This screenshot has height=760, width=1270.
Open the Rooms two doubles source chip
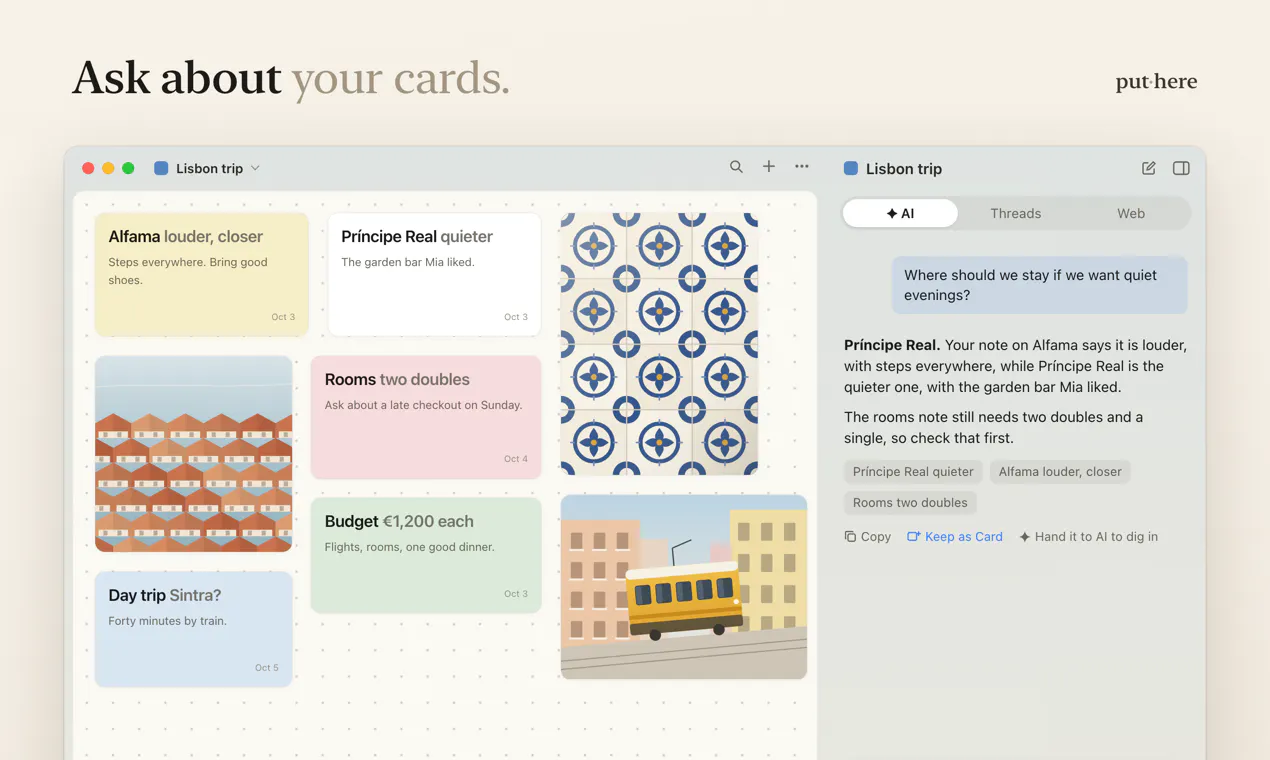(x=910, y=503)
